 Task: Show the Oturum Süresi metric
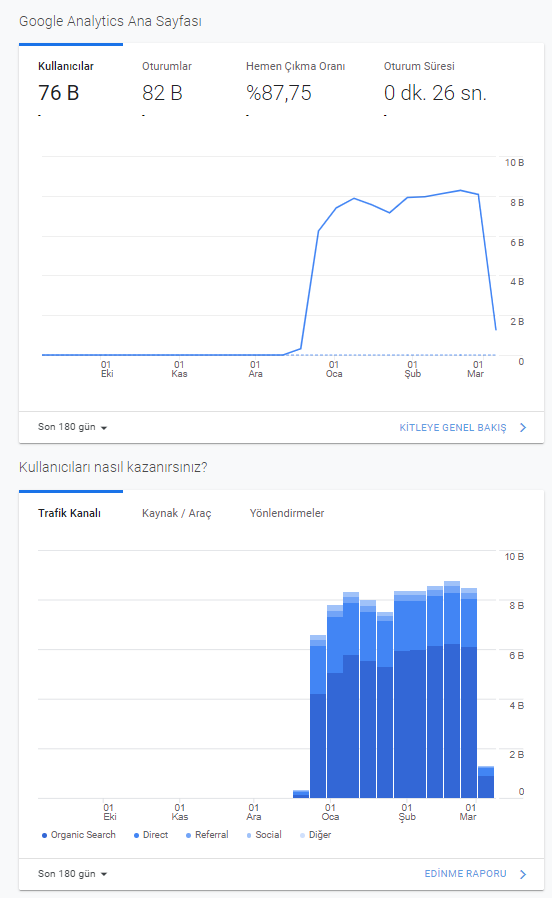click(x=419, y=66)
